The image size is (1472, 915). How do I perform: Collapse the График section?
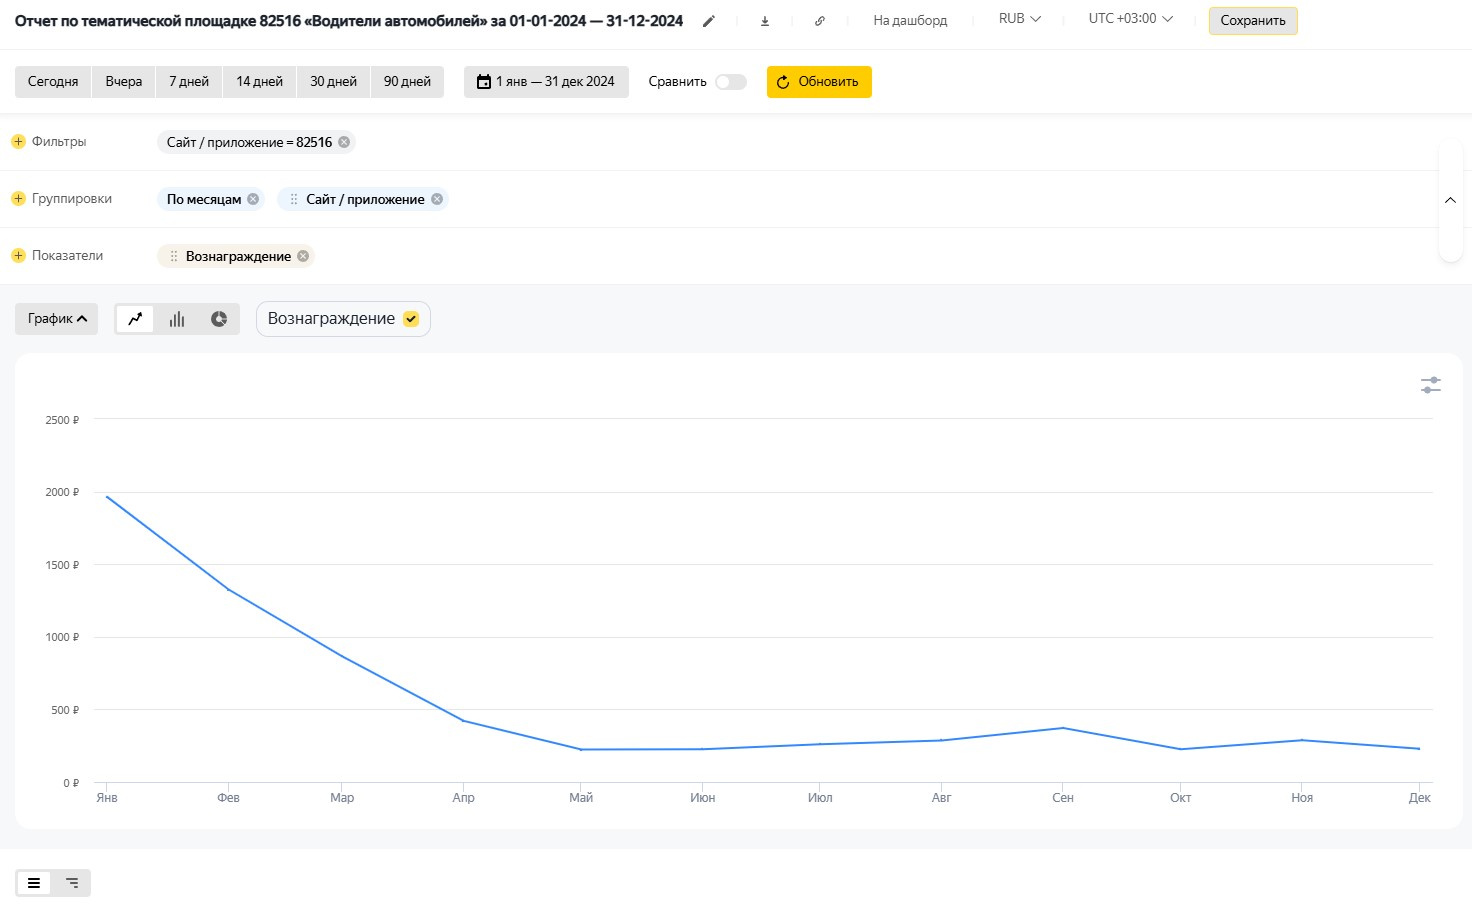coord(57,319)
